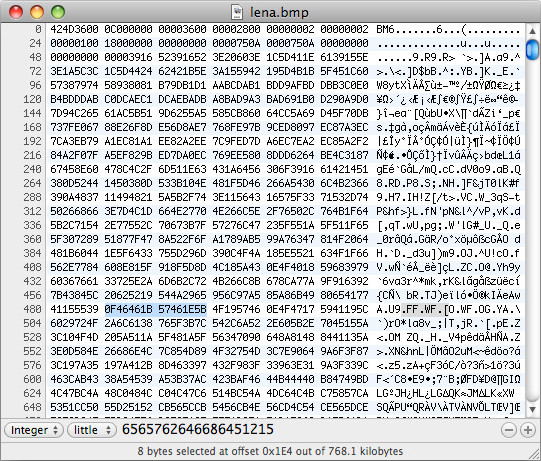Viewport: 541px width, 461px height.
Task: Click the inspector value 6565762646686451215
Action: click(x=198, y=429)
